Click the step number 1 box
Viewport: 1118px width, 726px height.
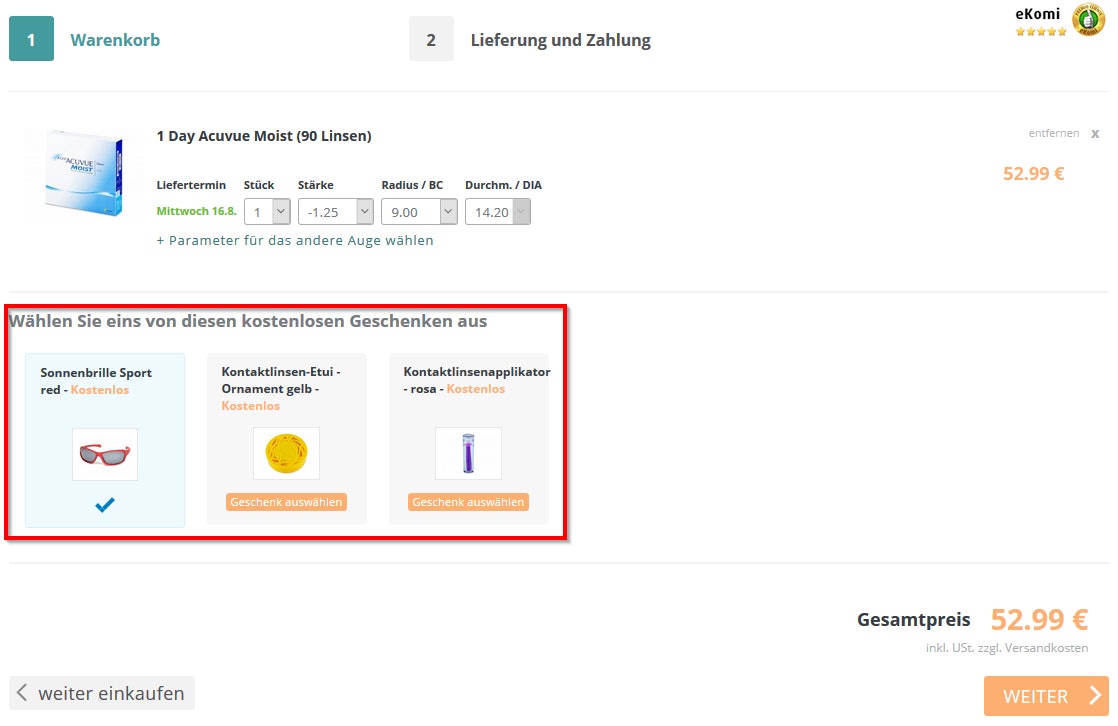coord(31,39)
